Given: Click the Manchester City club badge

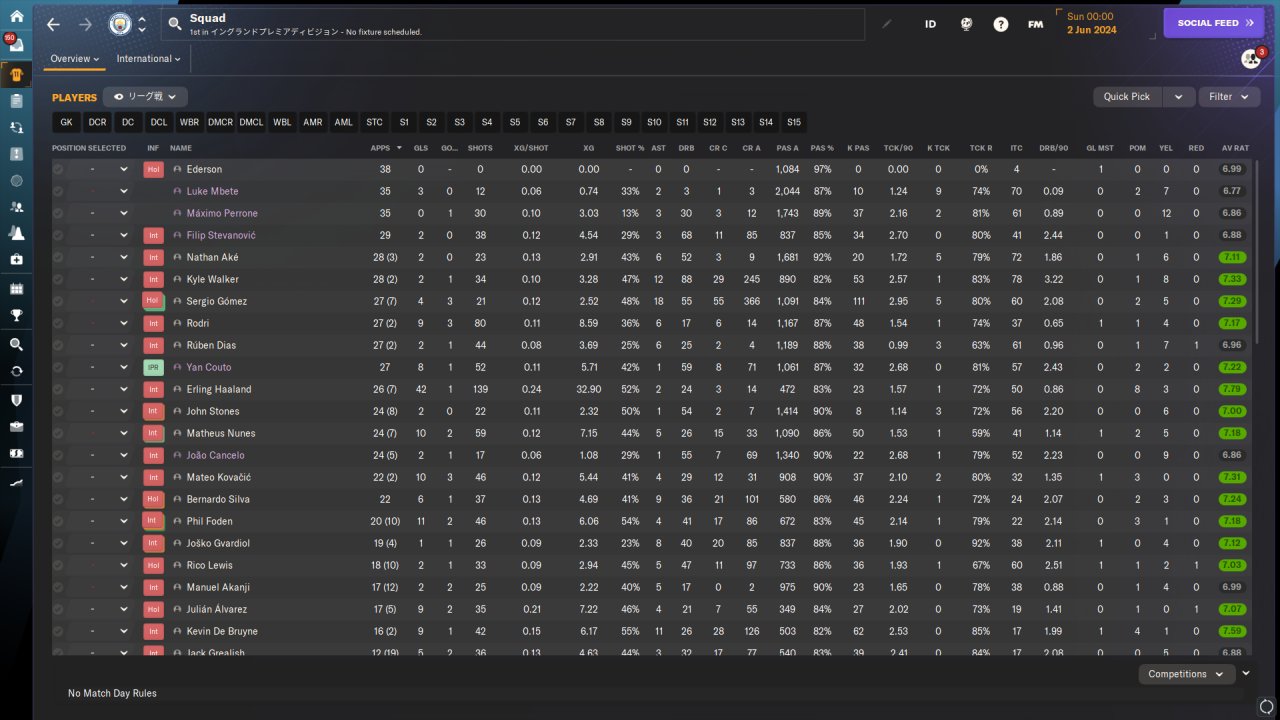Looking at the screenshot, I should coord(119,24).
